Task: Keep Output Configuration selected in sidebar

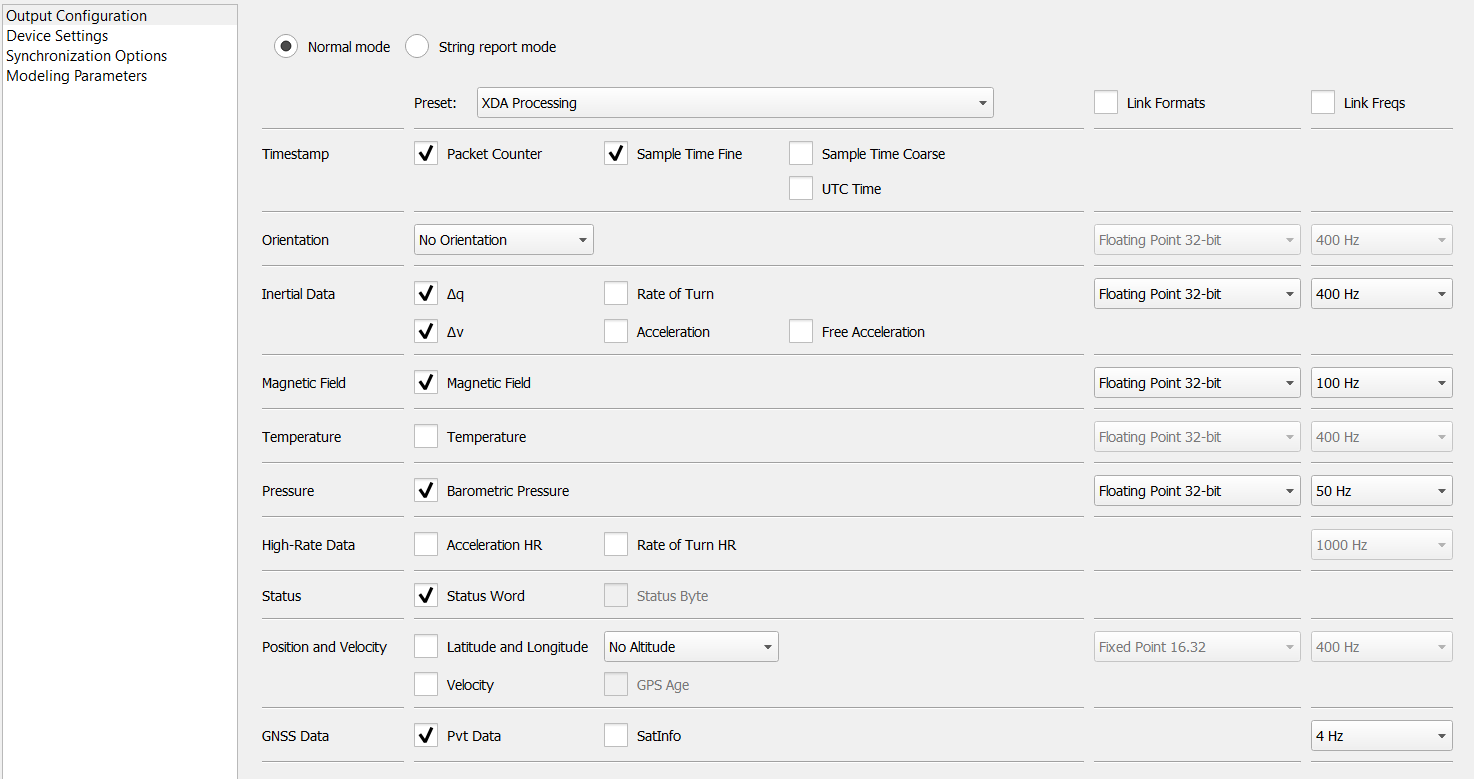Action: click(77, 15)
